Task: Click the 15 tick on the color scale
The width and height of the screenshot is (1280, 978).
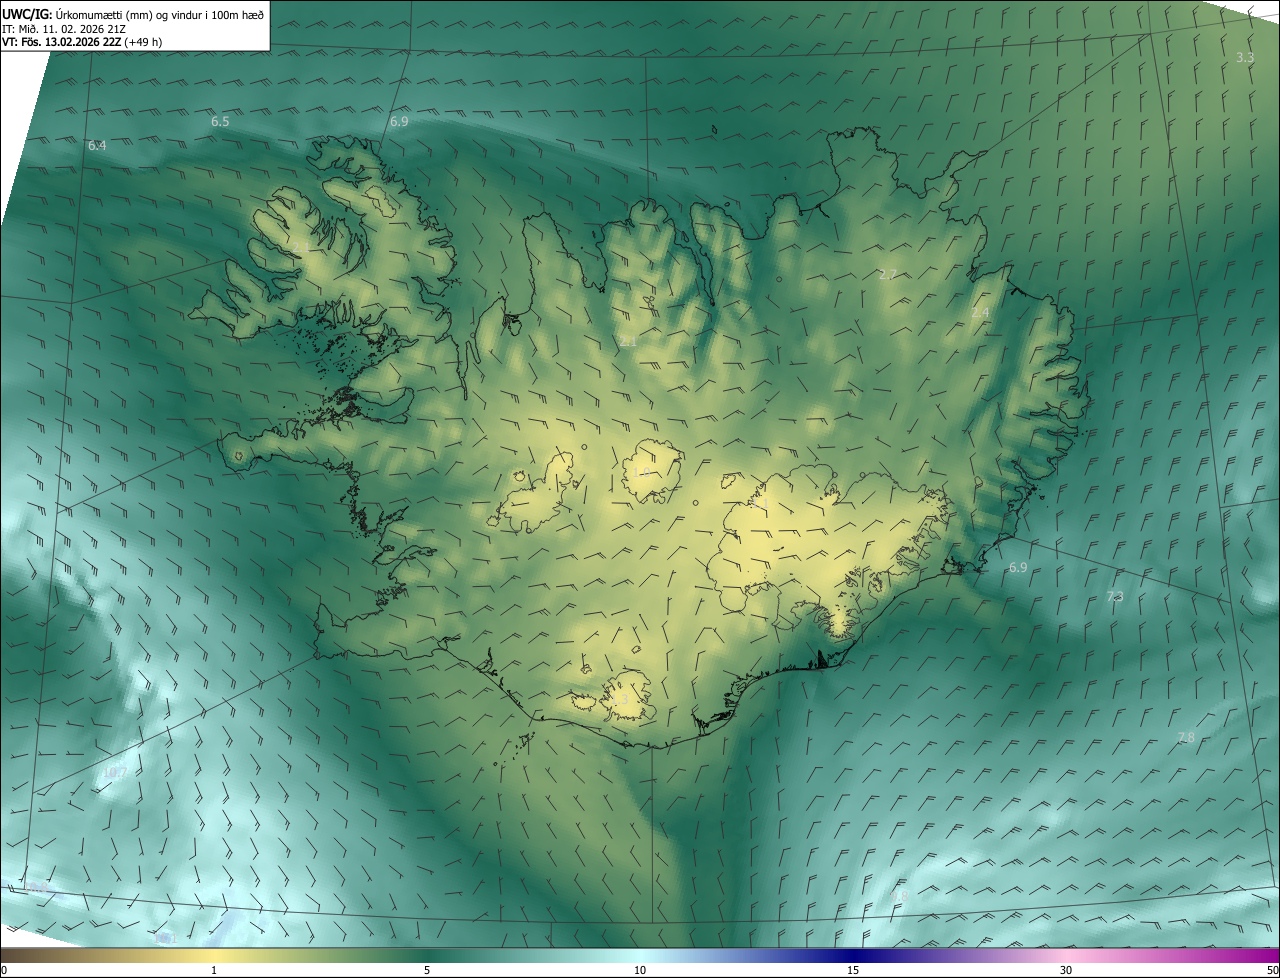Action: pyautogui.click(x=853, y=970)
